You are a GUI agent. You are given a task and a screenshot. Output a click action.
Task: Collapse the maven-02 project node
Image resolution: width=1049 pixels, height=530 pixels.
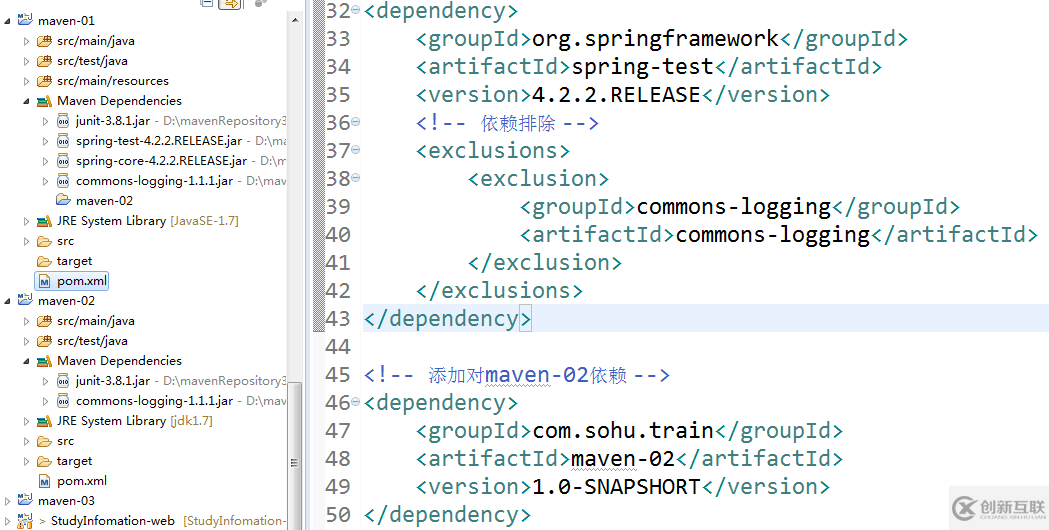7,301
